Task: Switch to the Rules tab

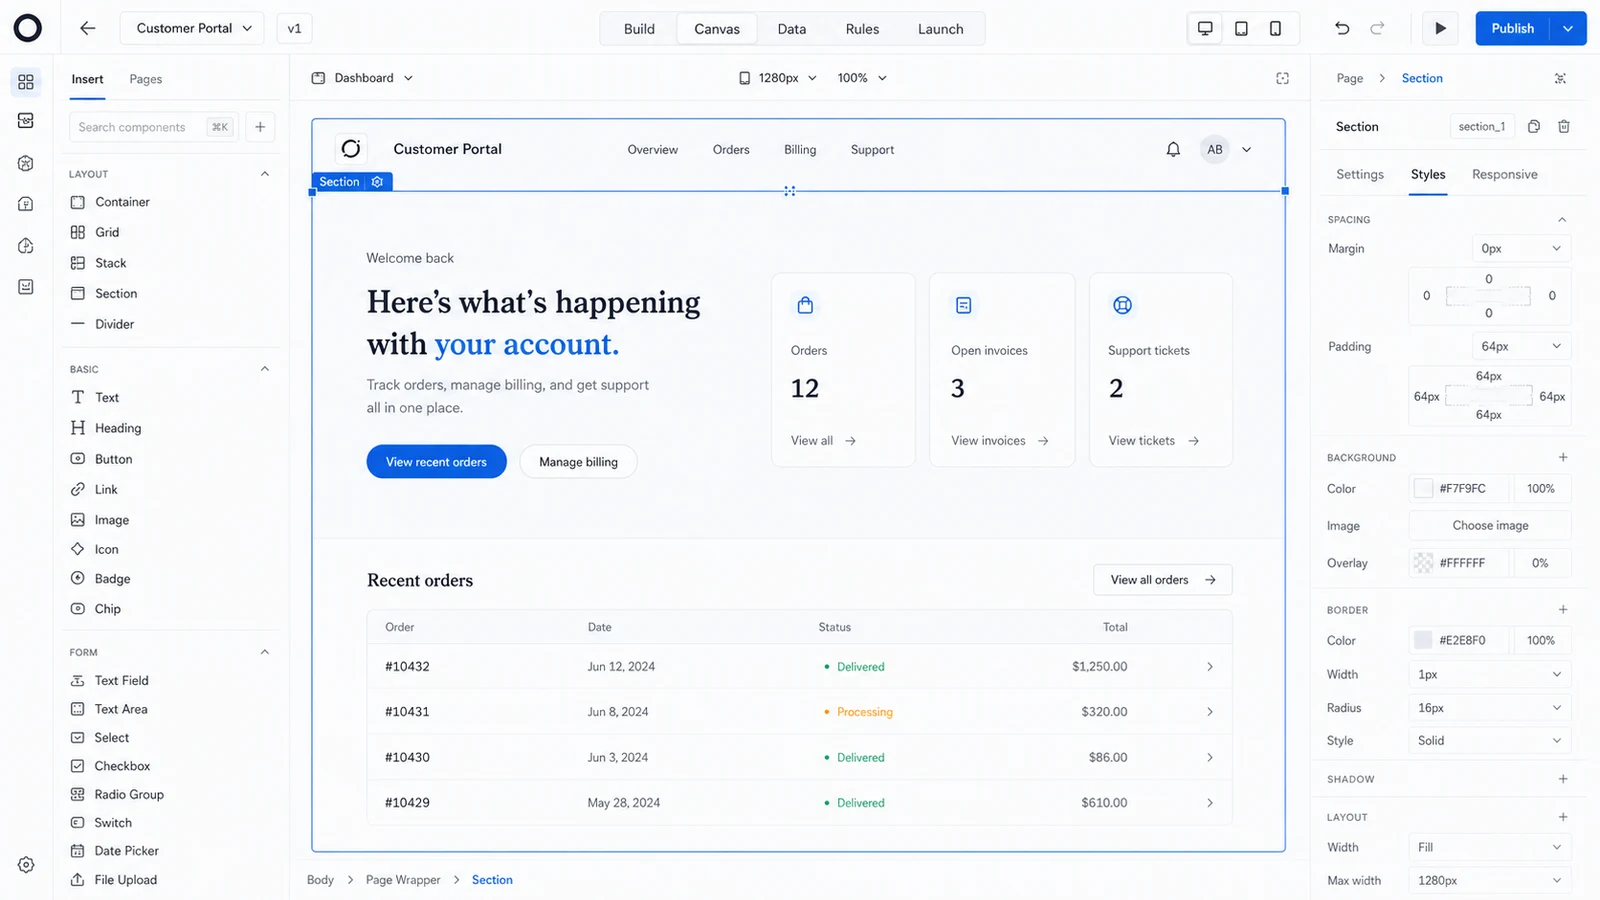Action: pos(862,29)
